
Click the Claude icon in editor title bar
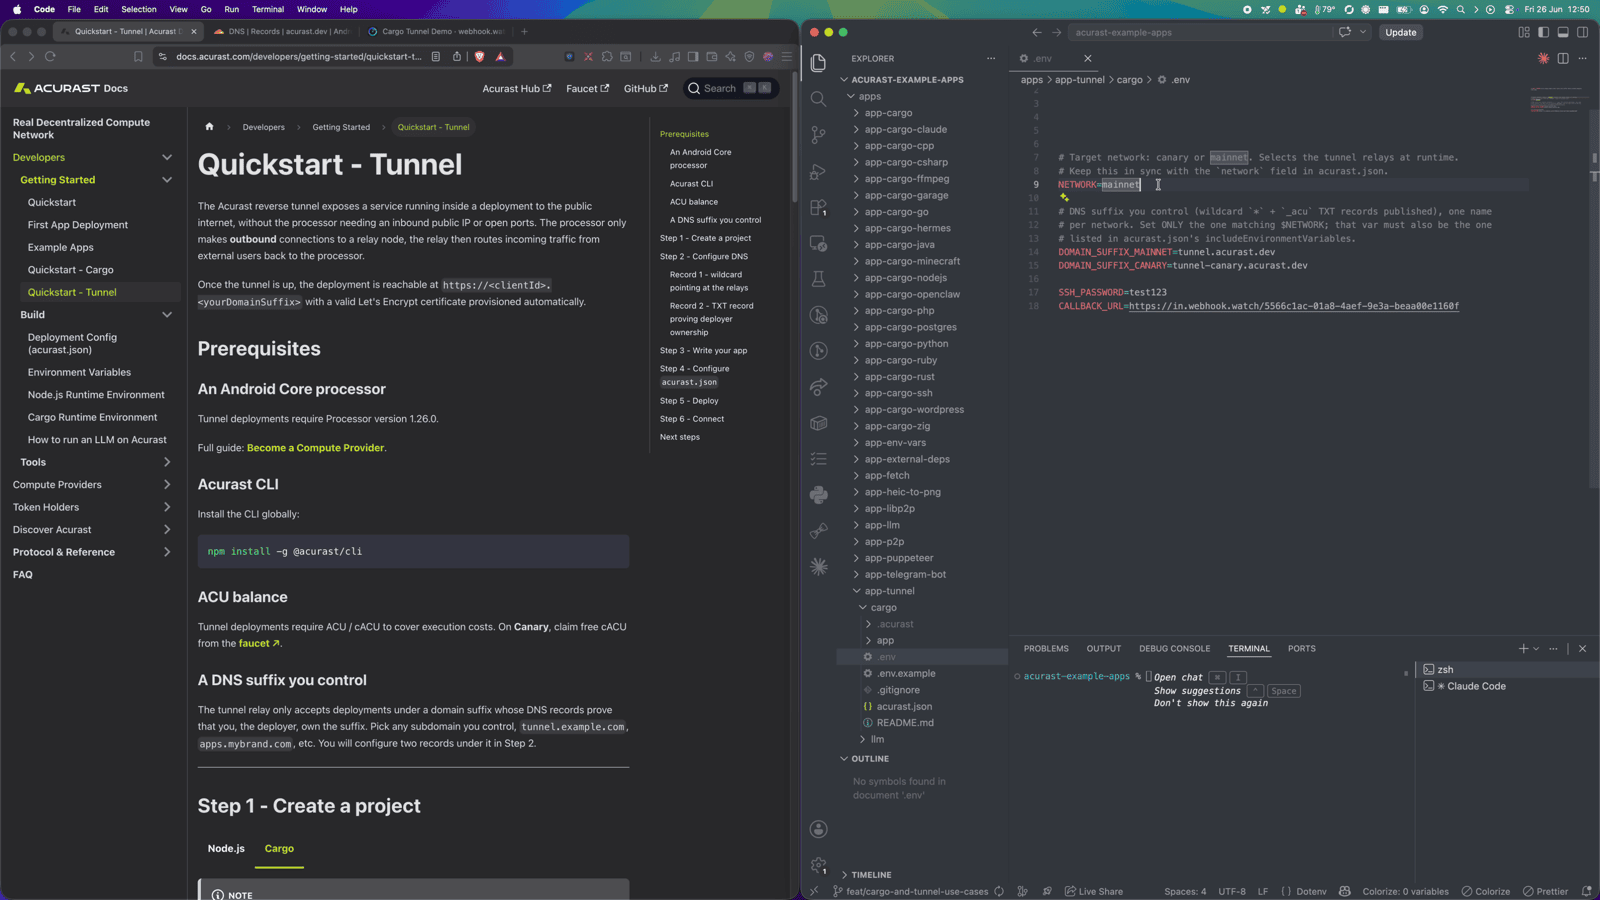[x=1543, y=58]
